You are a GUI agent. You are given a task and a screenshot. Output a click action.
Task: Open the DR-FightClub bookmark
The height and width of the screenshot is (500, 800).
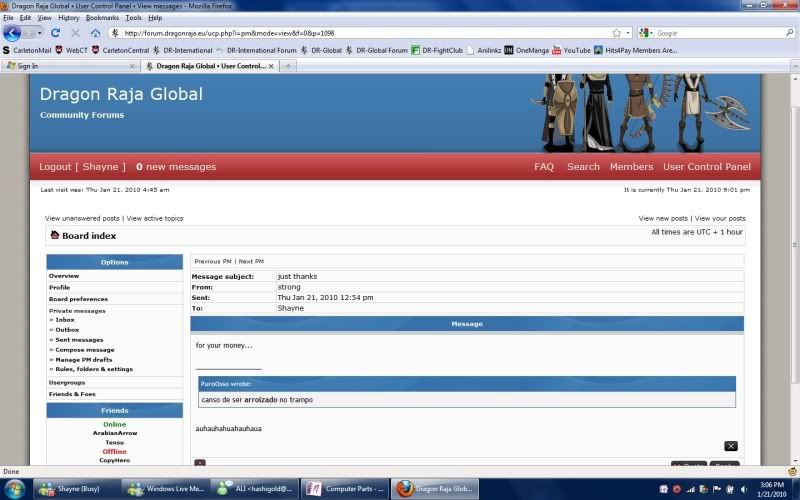coord(437,50)
